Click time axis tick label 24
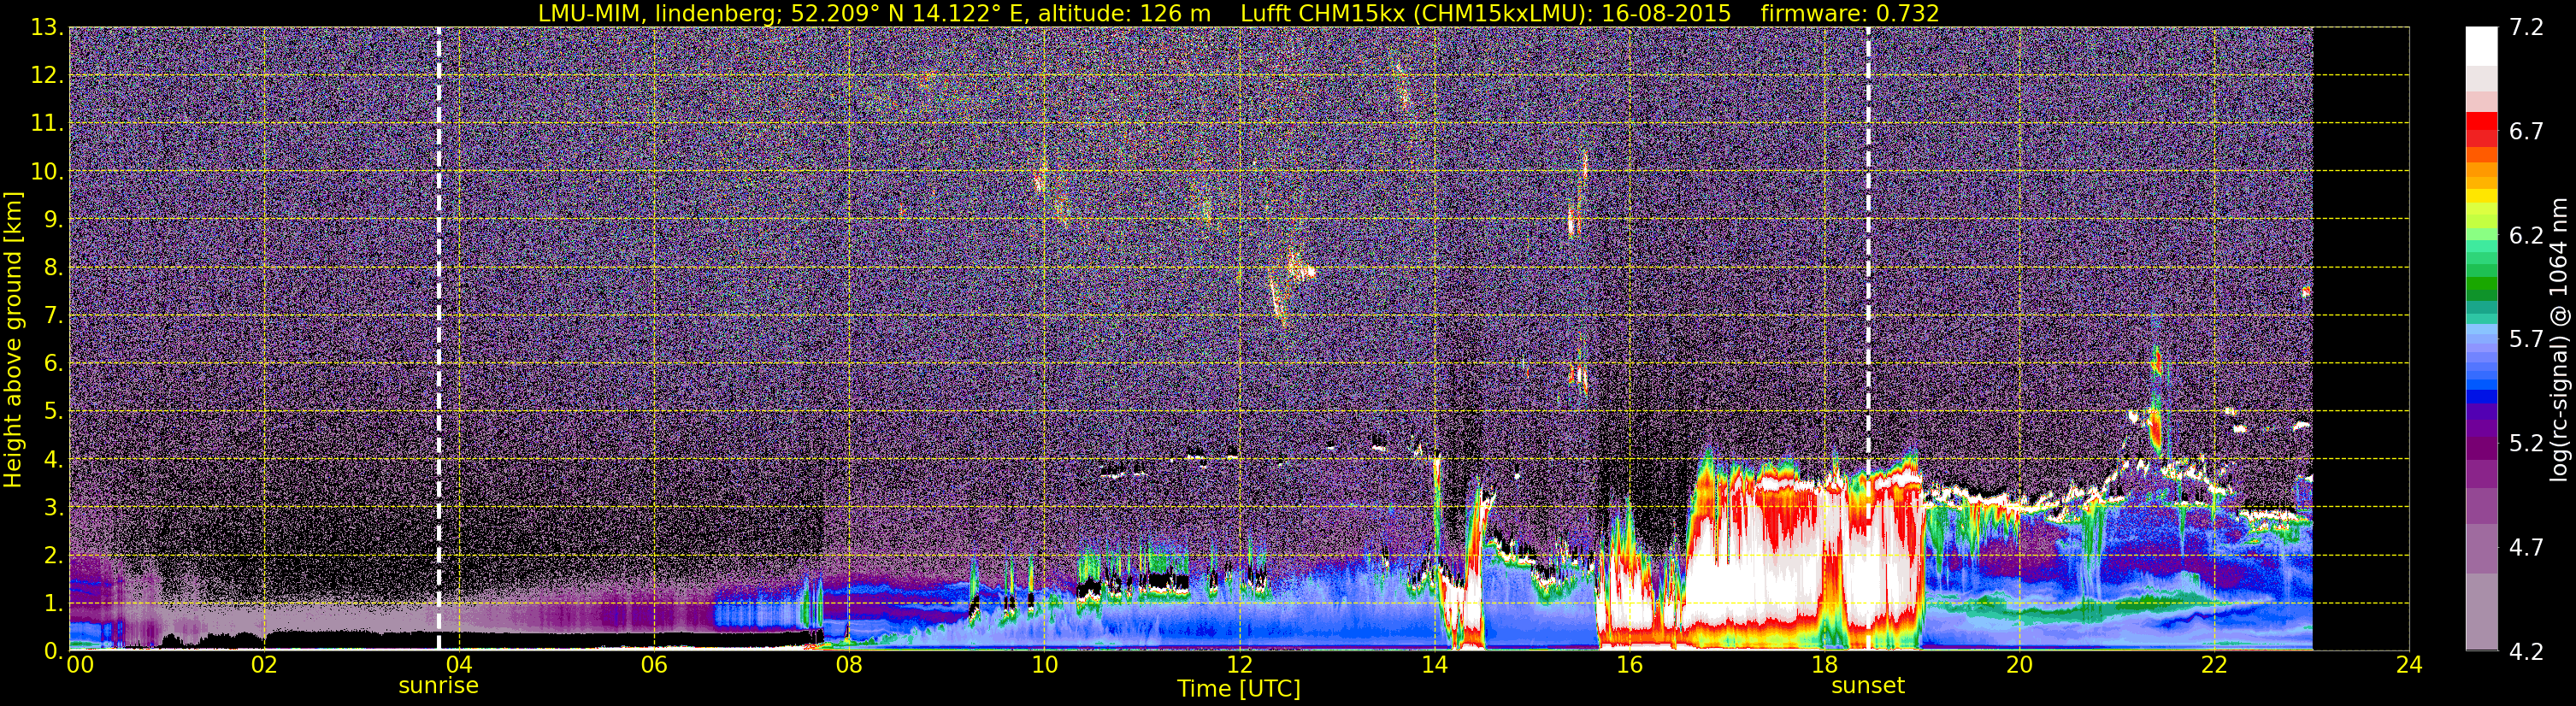 [x=2409, y=666]
